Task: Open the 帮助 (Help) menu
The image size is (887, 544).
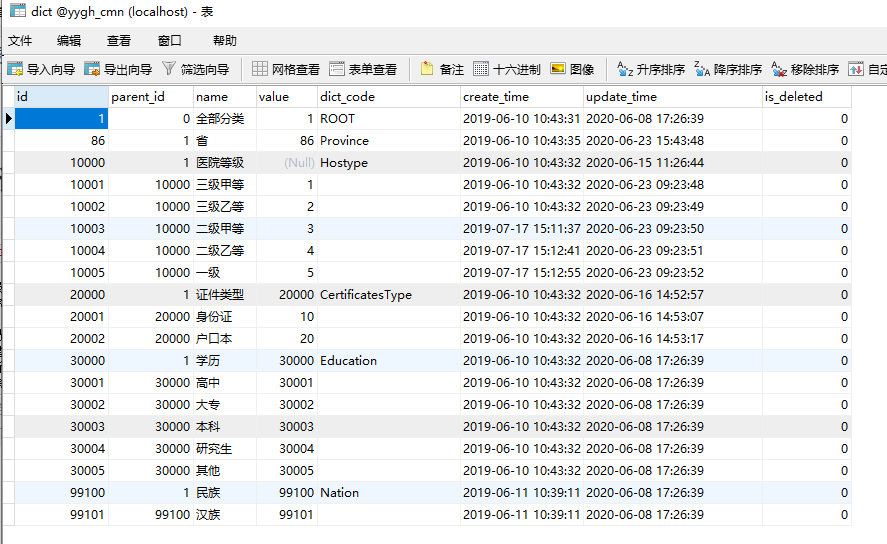Action: pos(225,41)
